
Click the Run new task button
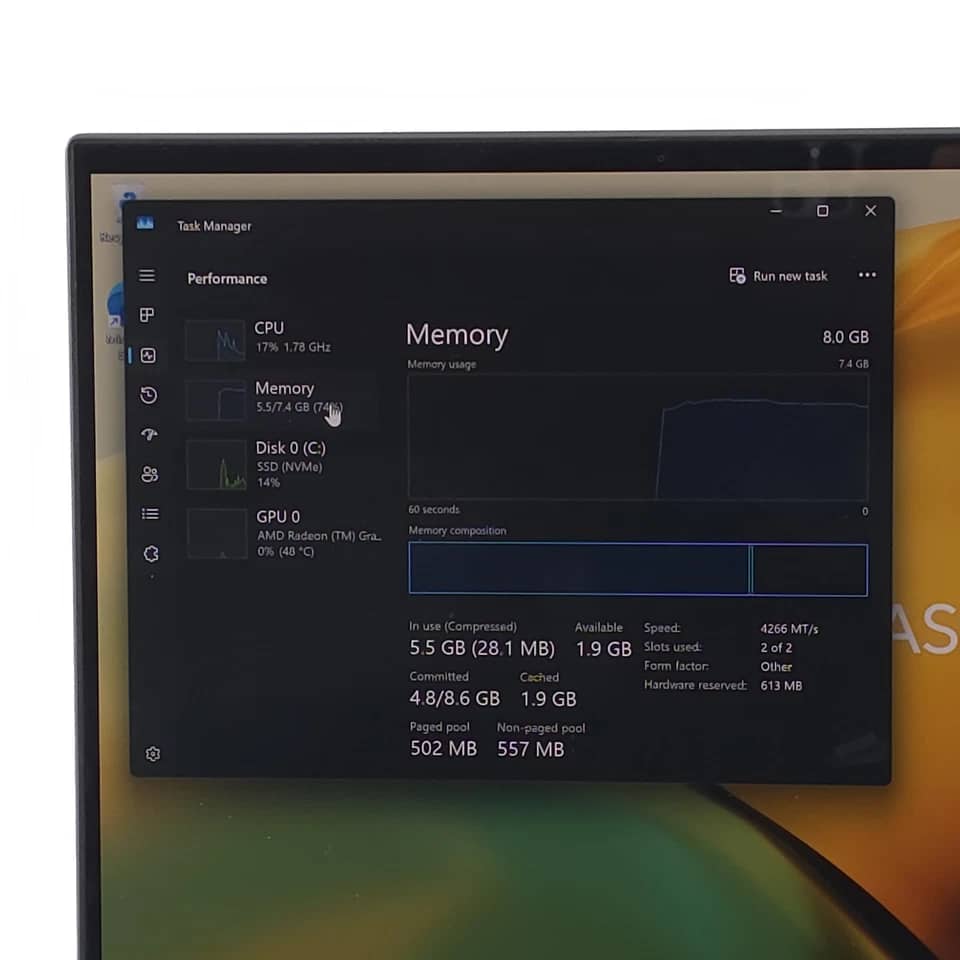click(778, 276)
